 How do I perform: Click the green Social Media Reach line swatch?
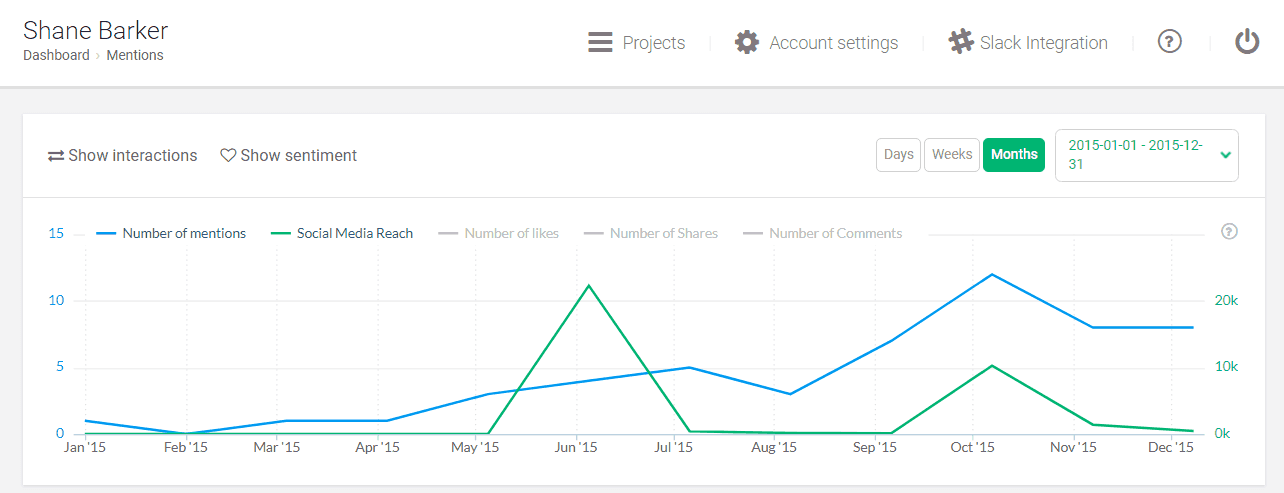point(281,234)
